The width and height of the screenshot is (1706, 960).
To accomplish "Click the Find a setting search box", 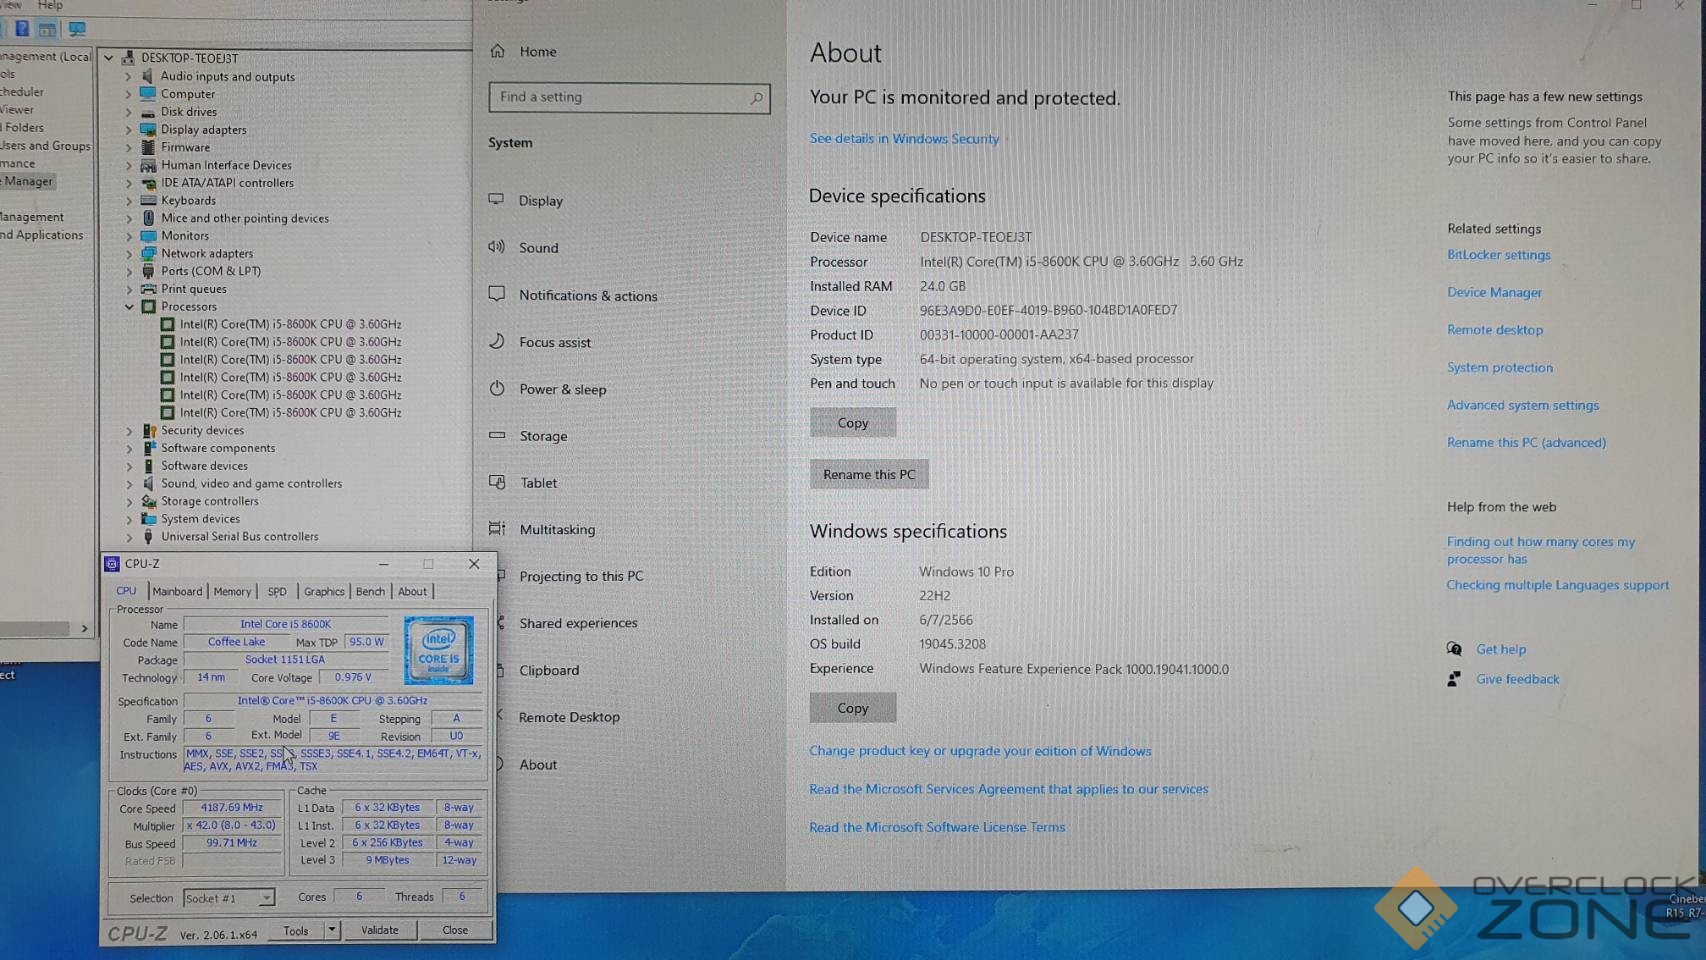I will click(629, 97).
